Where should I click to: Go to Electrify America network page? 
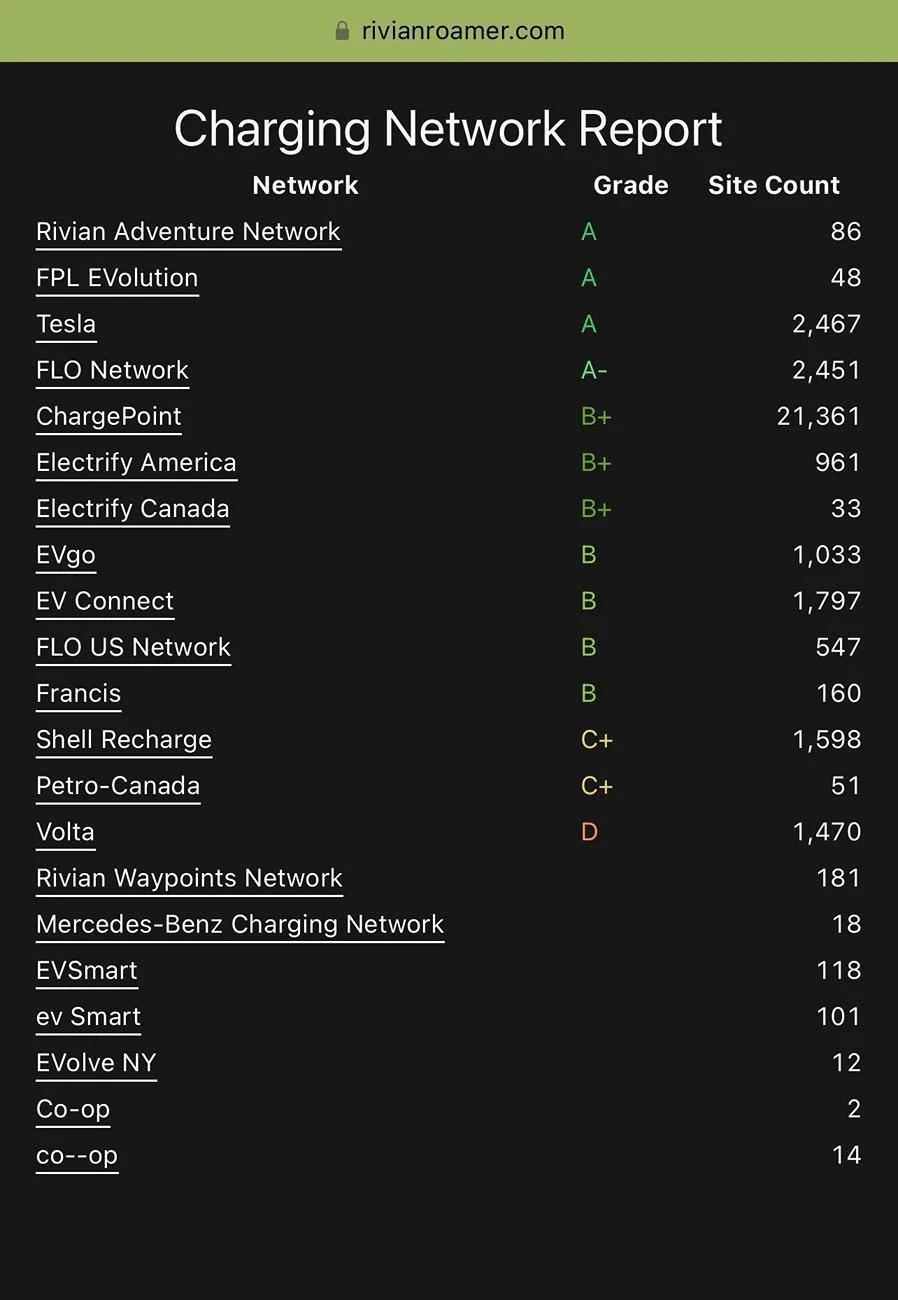pyautogui.click(x=136, y=463)
